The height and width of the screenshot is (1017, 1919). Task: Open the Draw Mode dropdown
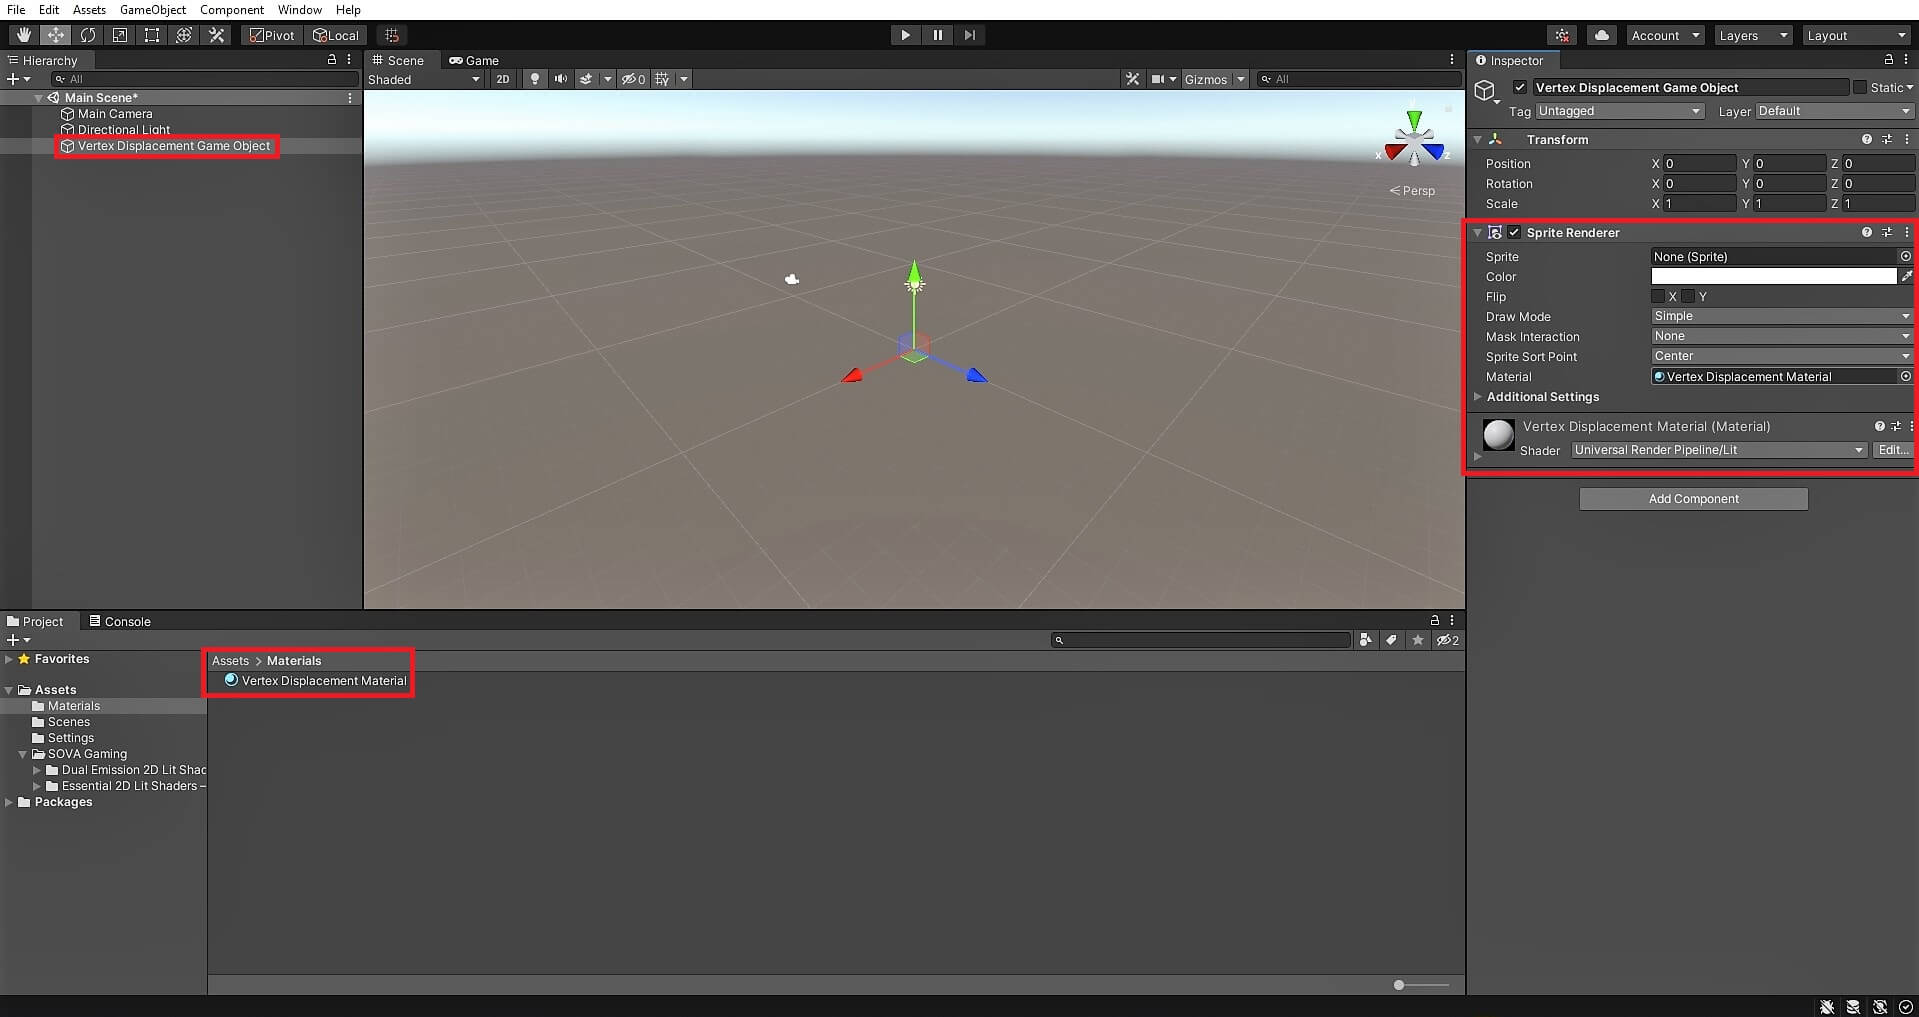pos(1781,316)
